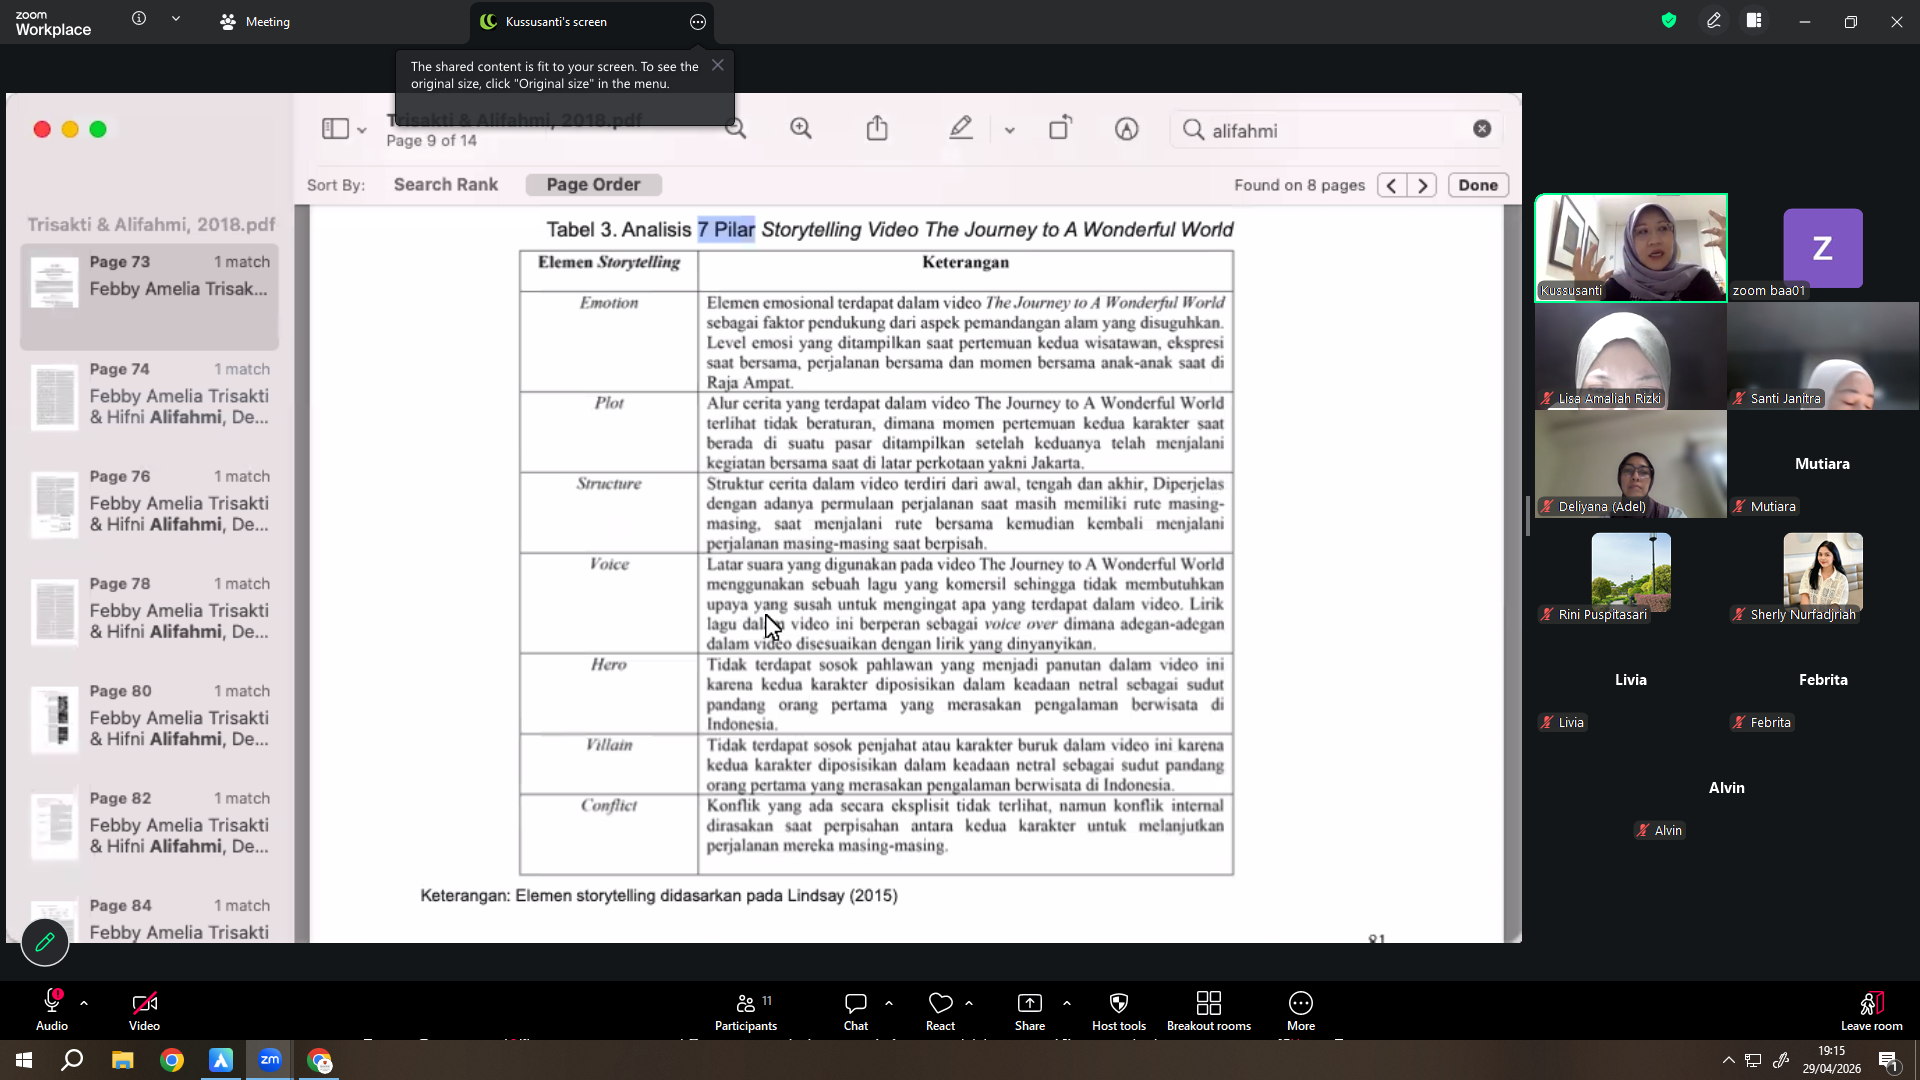
Task: Click the green annotation pencil floating button
Action: coord(45,942)
